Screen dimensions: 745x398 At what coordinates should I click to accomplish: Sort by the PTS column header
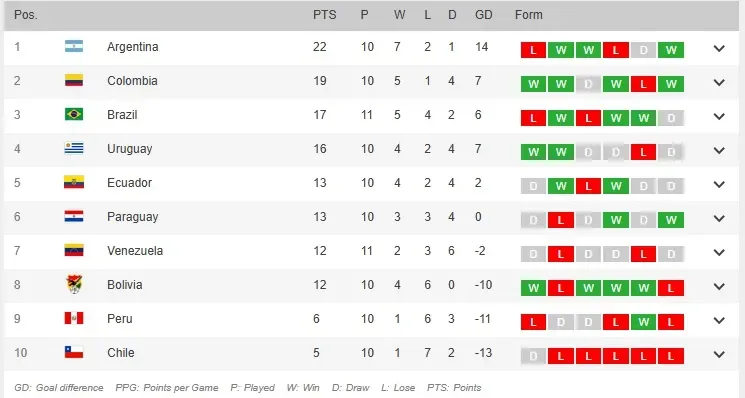[325, 15]
